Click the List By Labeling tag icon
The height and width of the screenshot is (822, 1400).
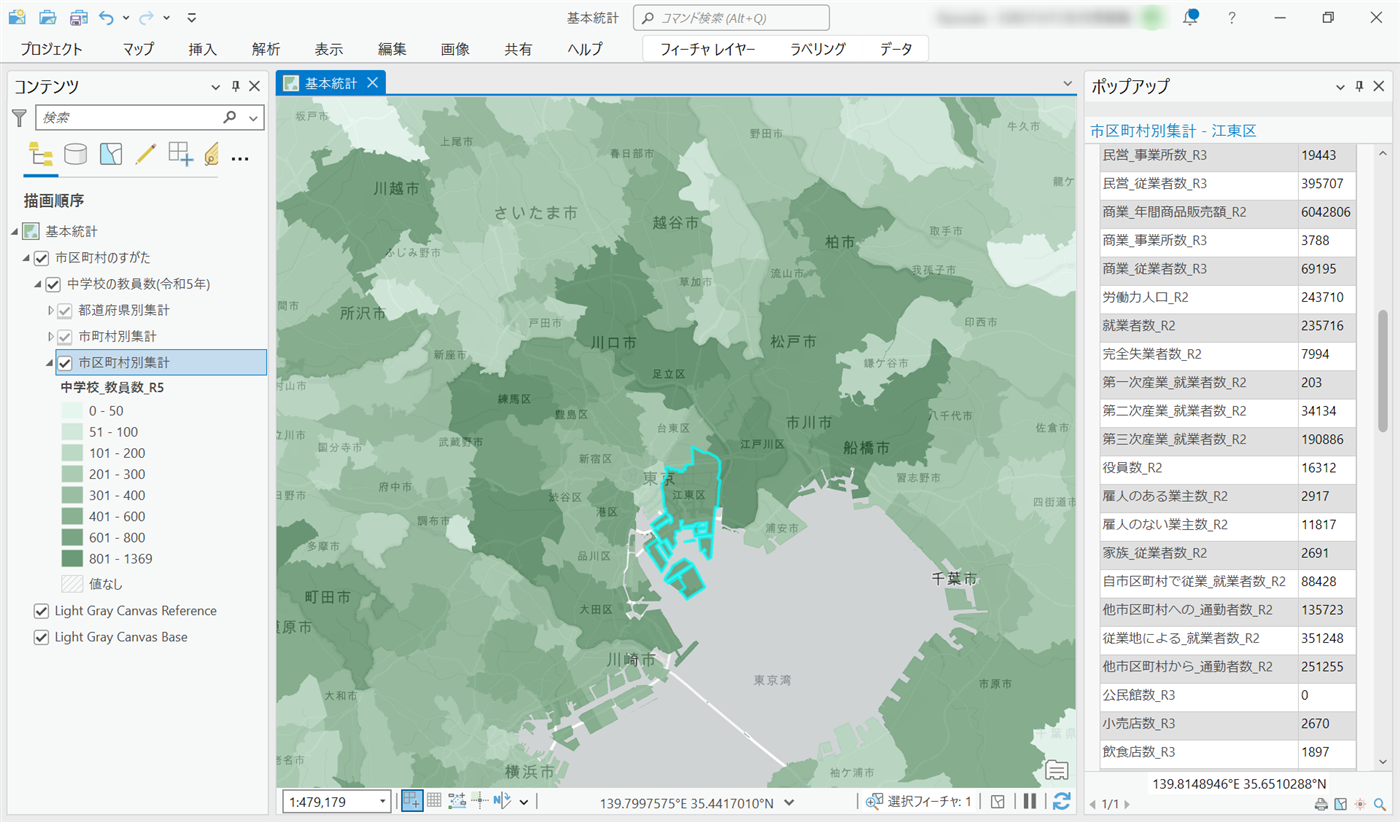click(211, 154)
